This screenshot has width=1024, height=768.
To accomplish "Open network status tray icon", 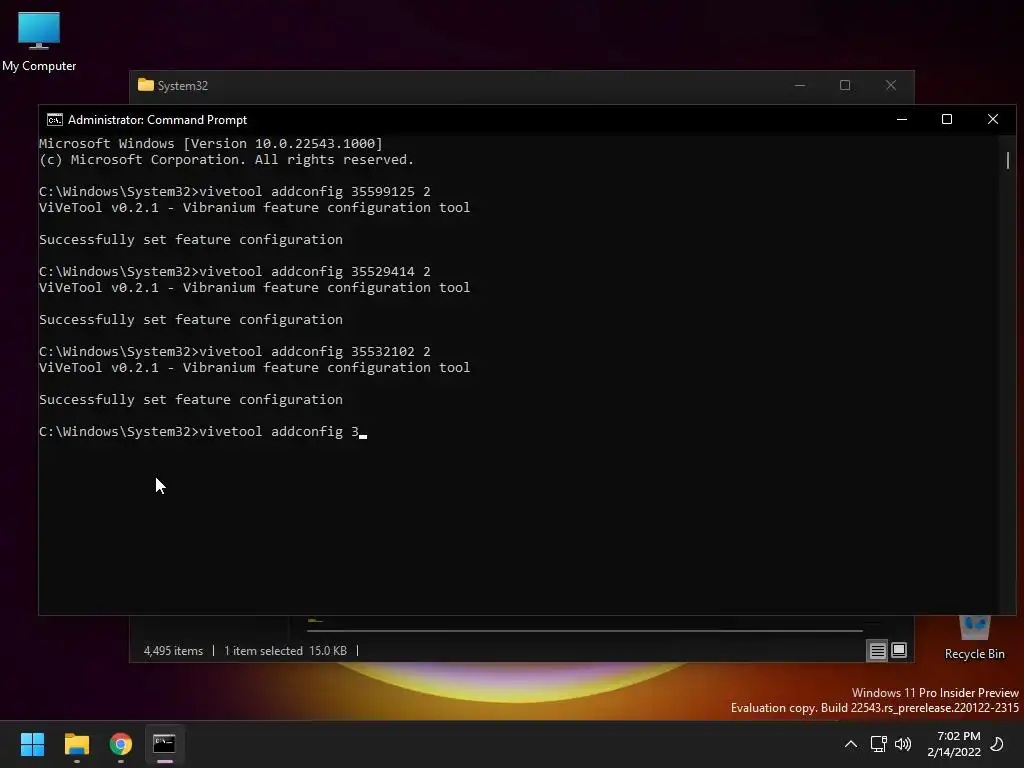I will point(878,744).
